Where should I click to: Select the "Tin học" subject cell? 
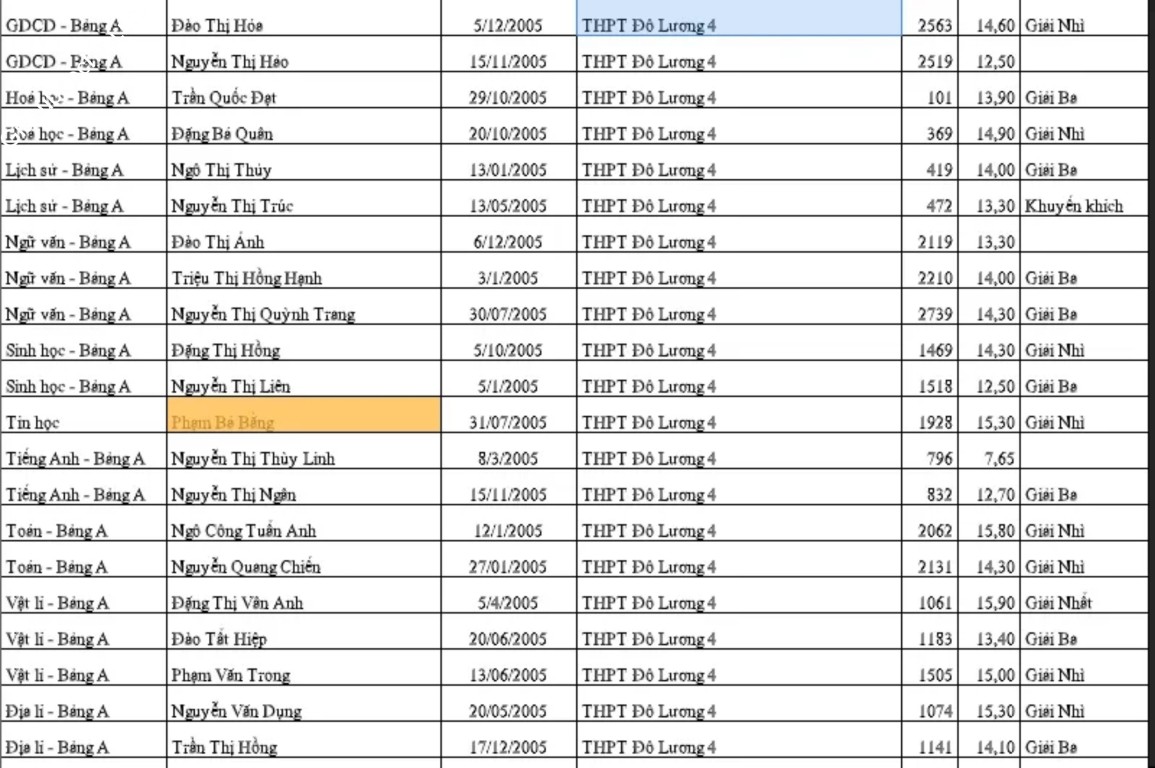84,422
